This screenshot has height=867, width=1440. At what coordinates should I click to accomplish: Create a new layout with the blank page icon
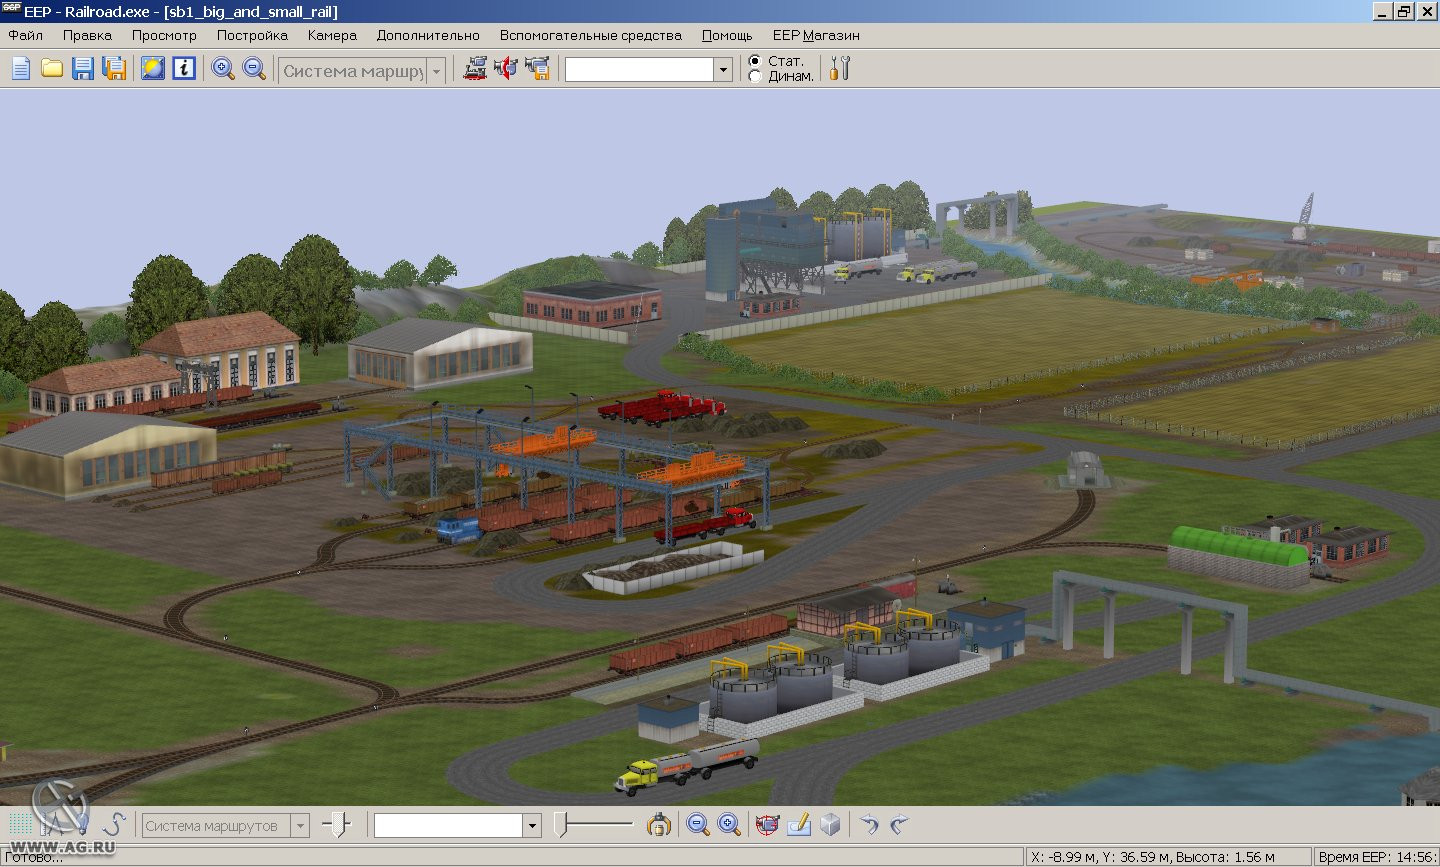click(21, 68)
